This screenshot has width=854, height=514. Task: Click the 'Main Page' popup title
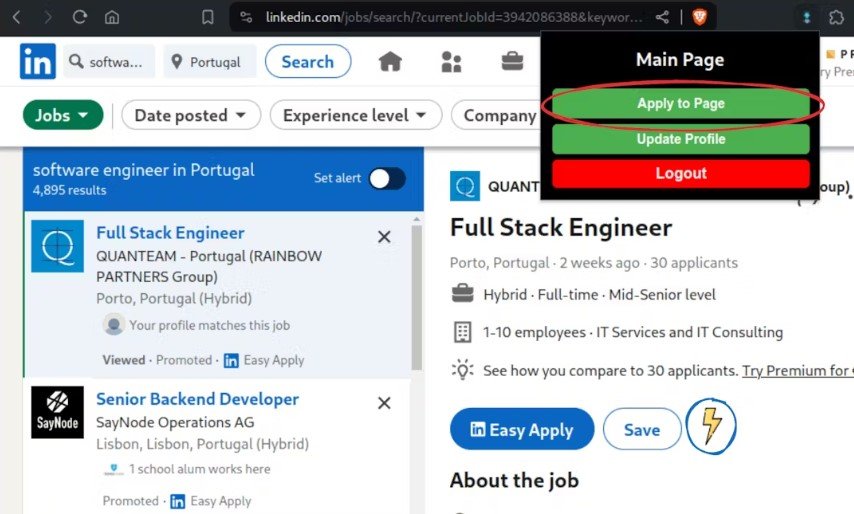coord(680,59)
